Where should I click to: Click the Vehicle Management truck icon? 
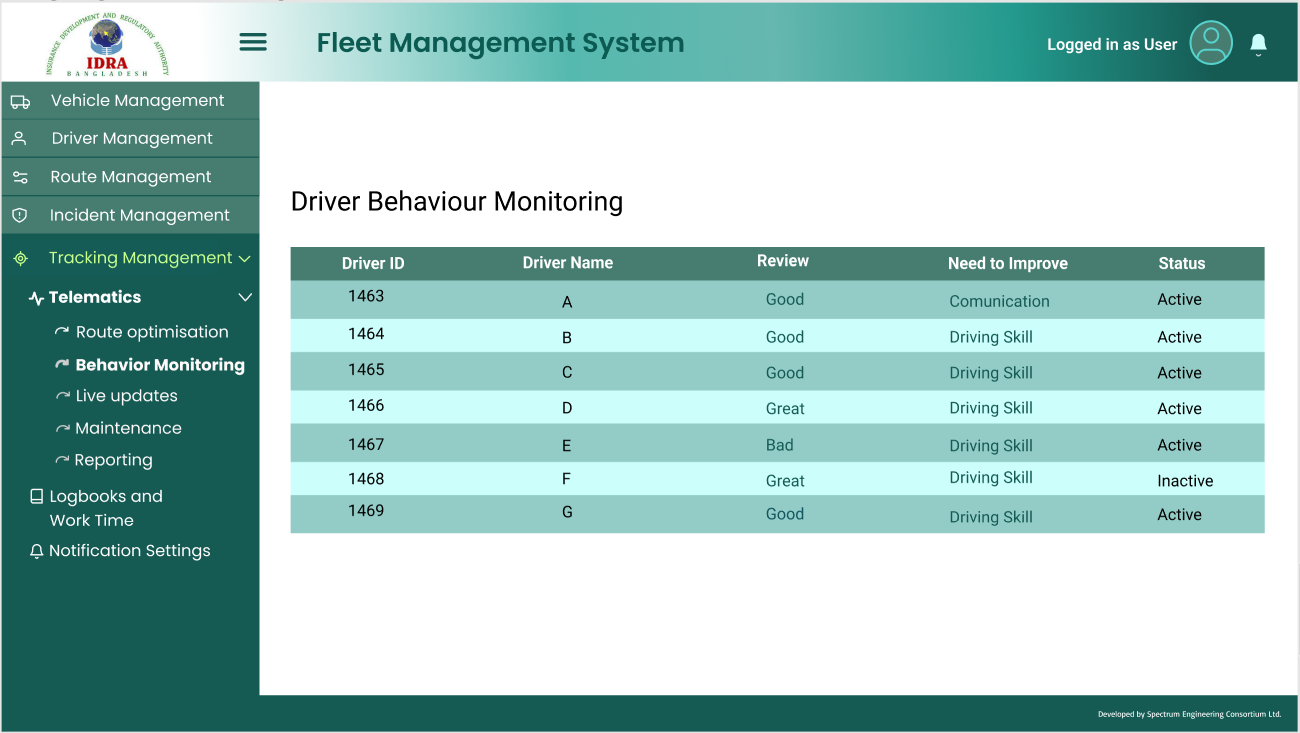pos(20,101)
